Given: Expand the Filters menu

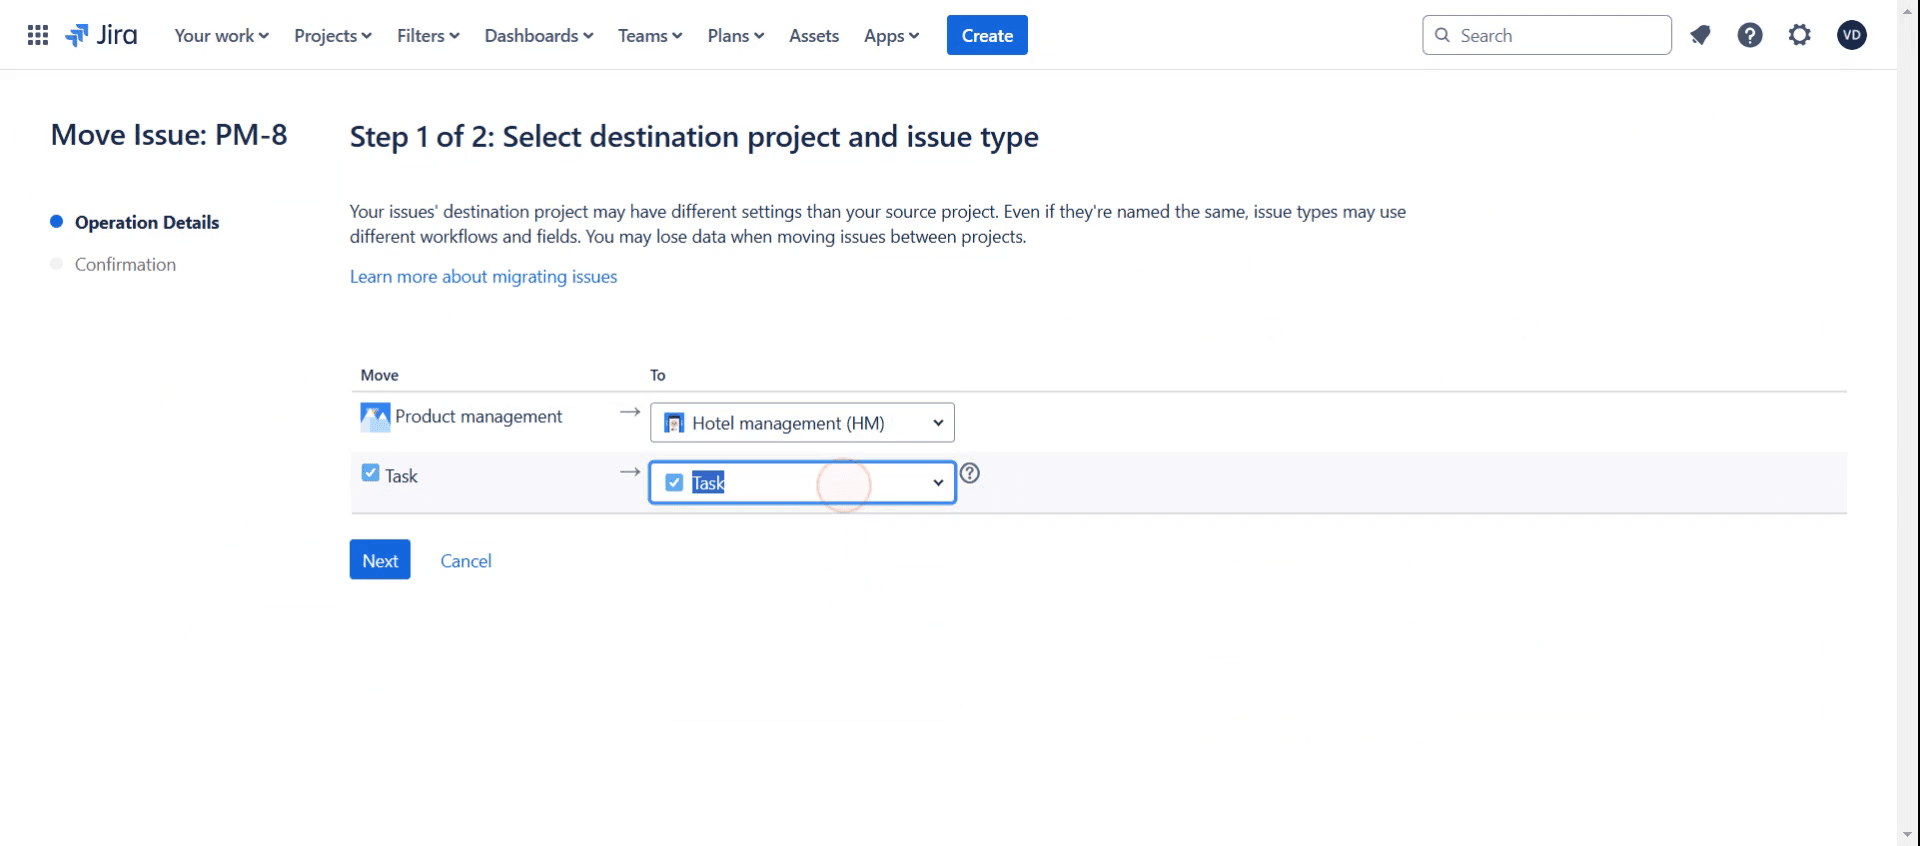Looking at the screenshot, I should point(428,36).
